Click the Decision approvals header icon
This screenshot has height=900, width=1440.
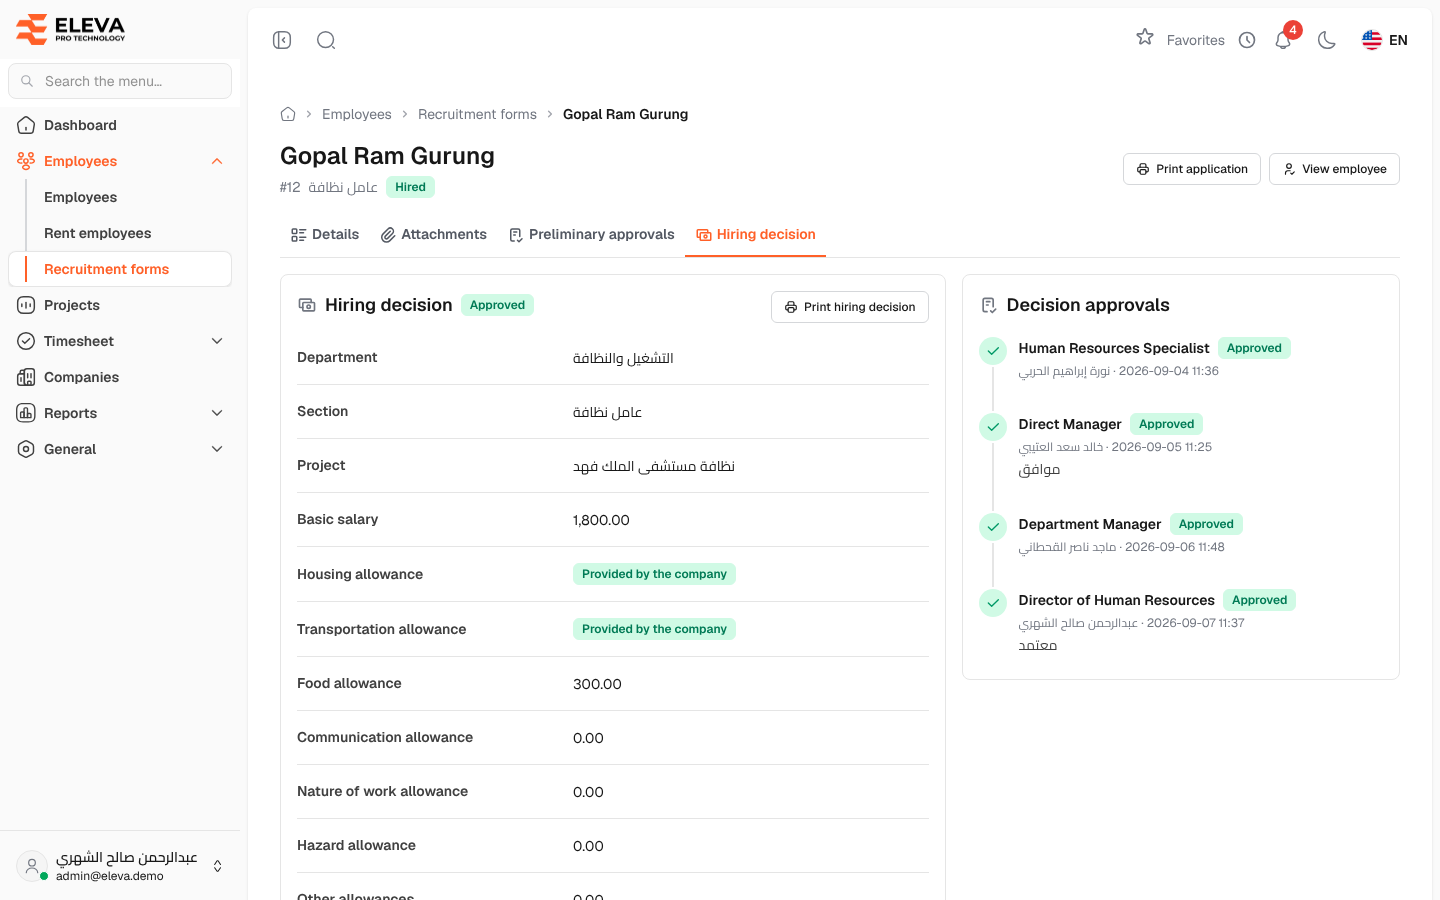point(989,305)
